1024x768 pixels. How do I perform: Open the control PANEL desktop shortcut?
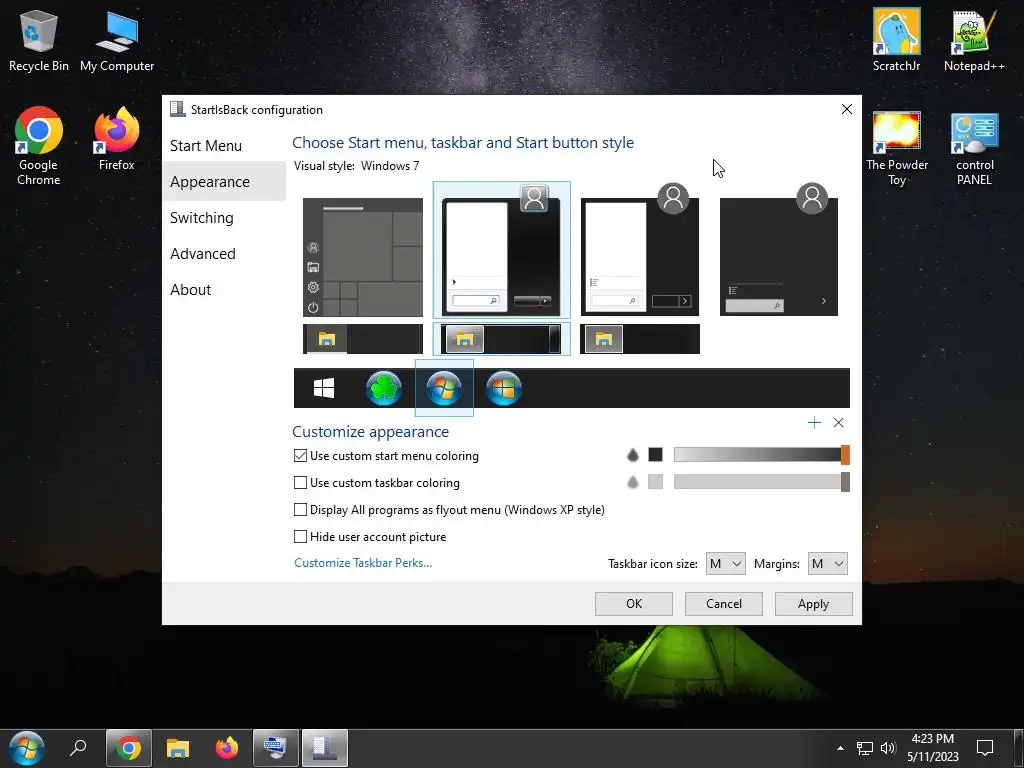tap(974, 149)
